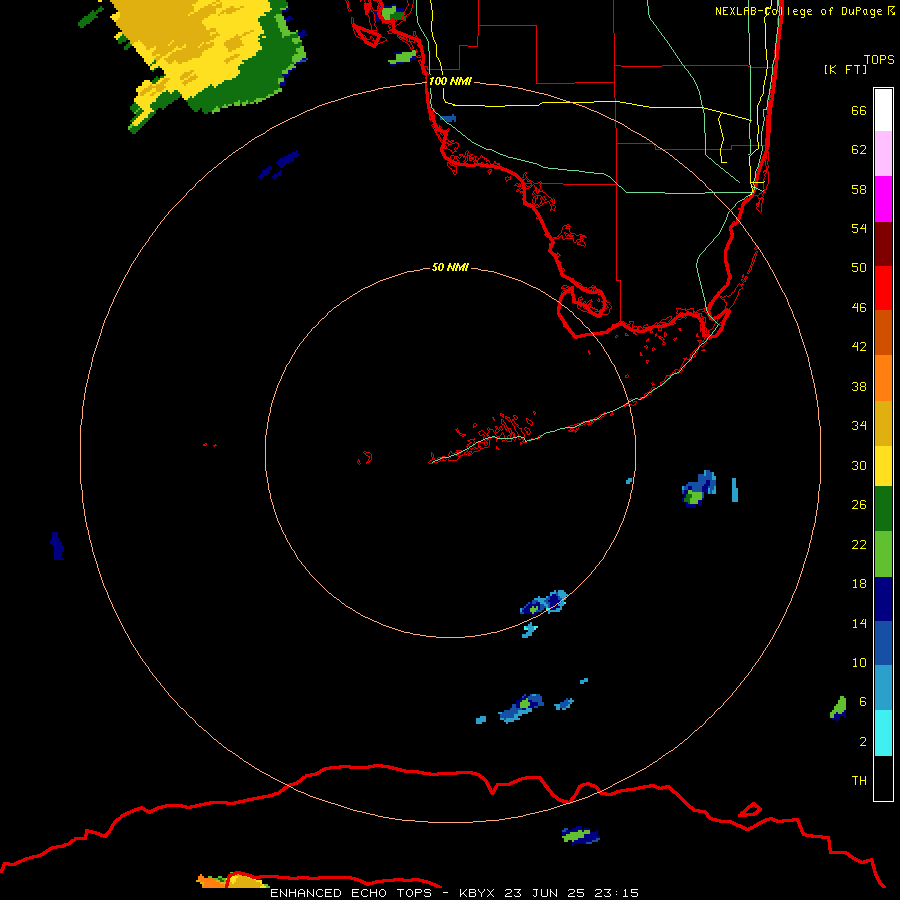Click the "ENHANCED ECHO TOPS" product title

coord(351,893)
